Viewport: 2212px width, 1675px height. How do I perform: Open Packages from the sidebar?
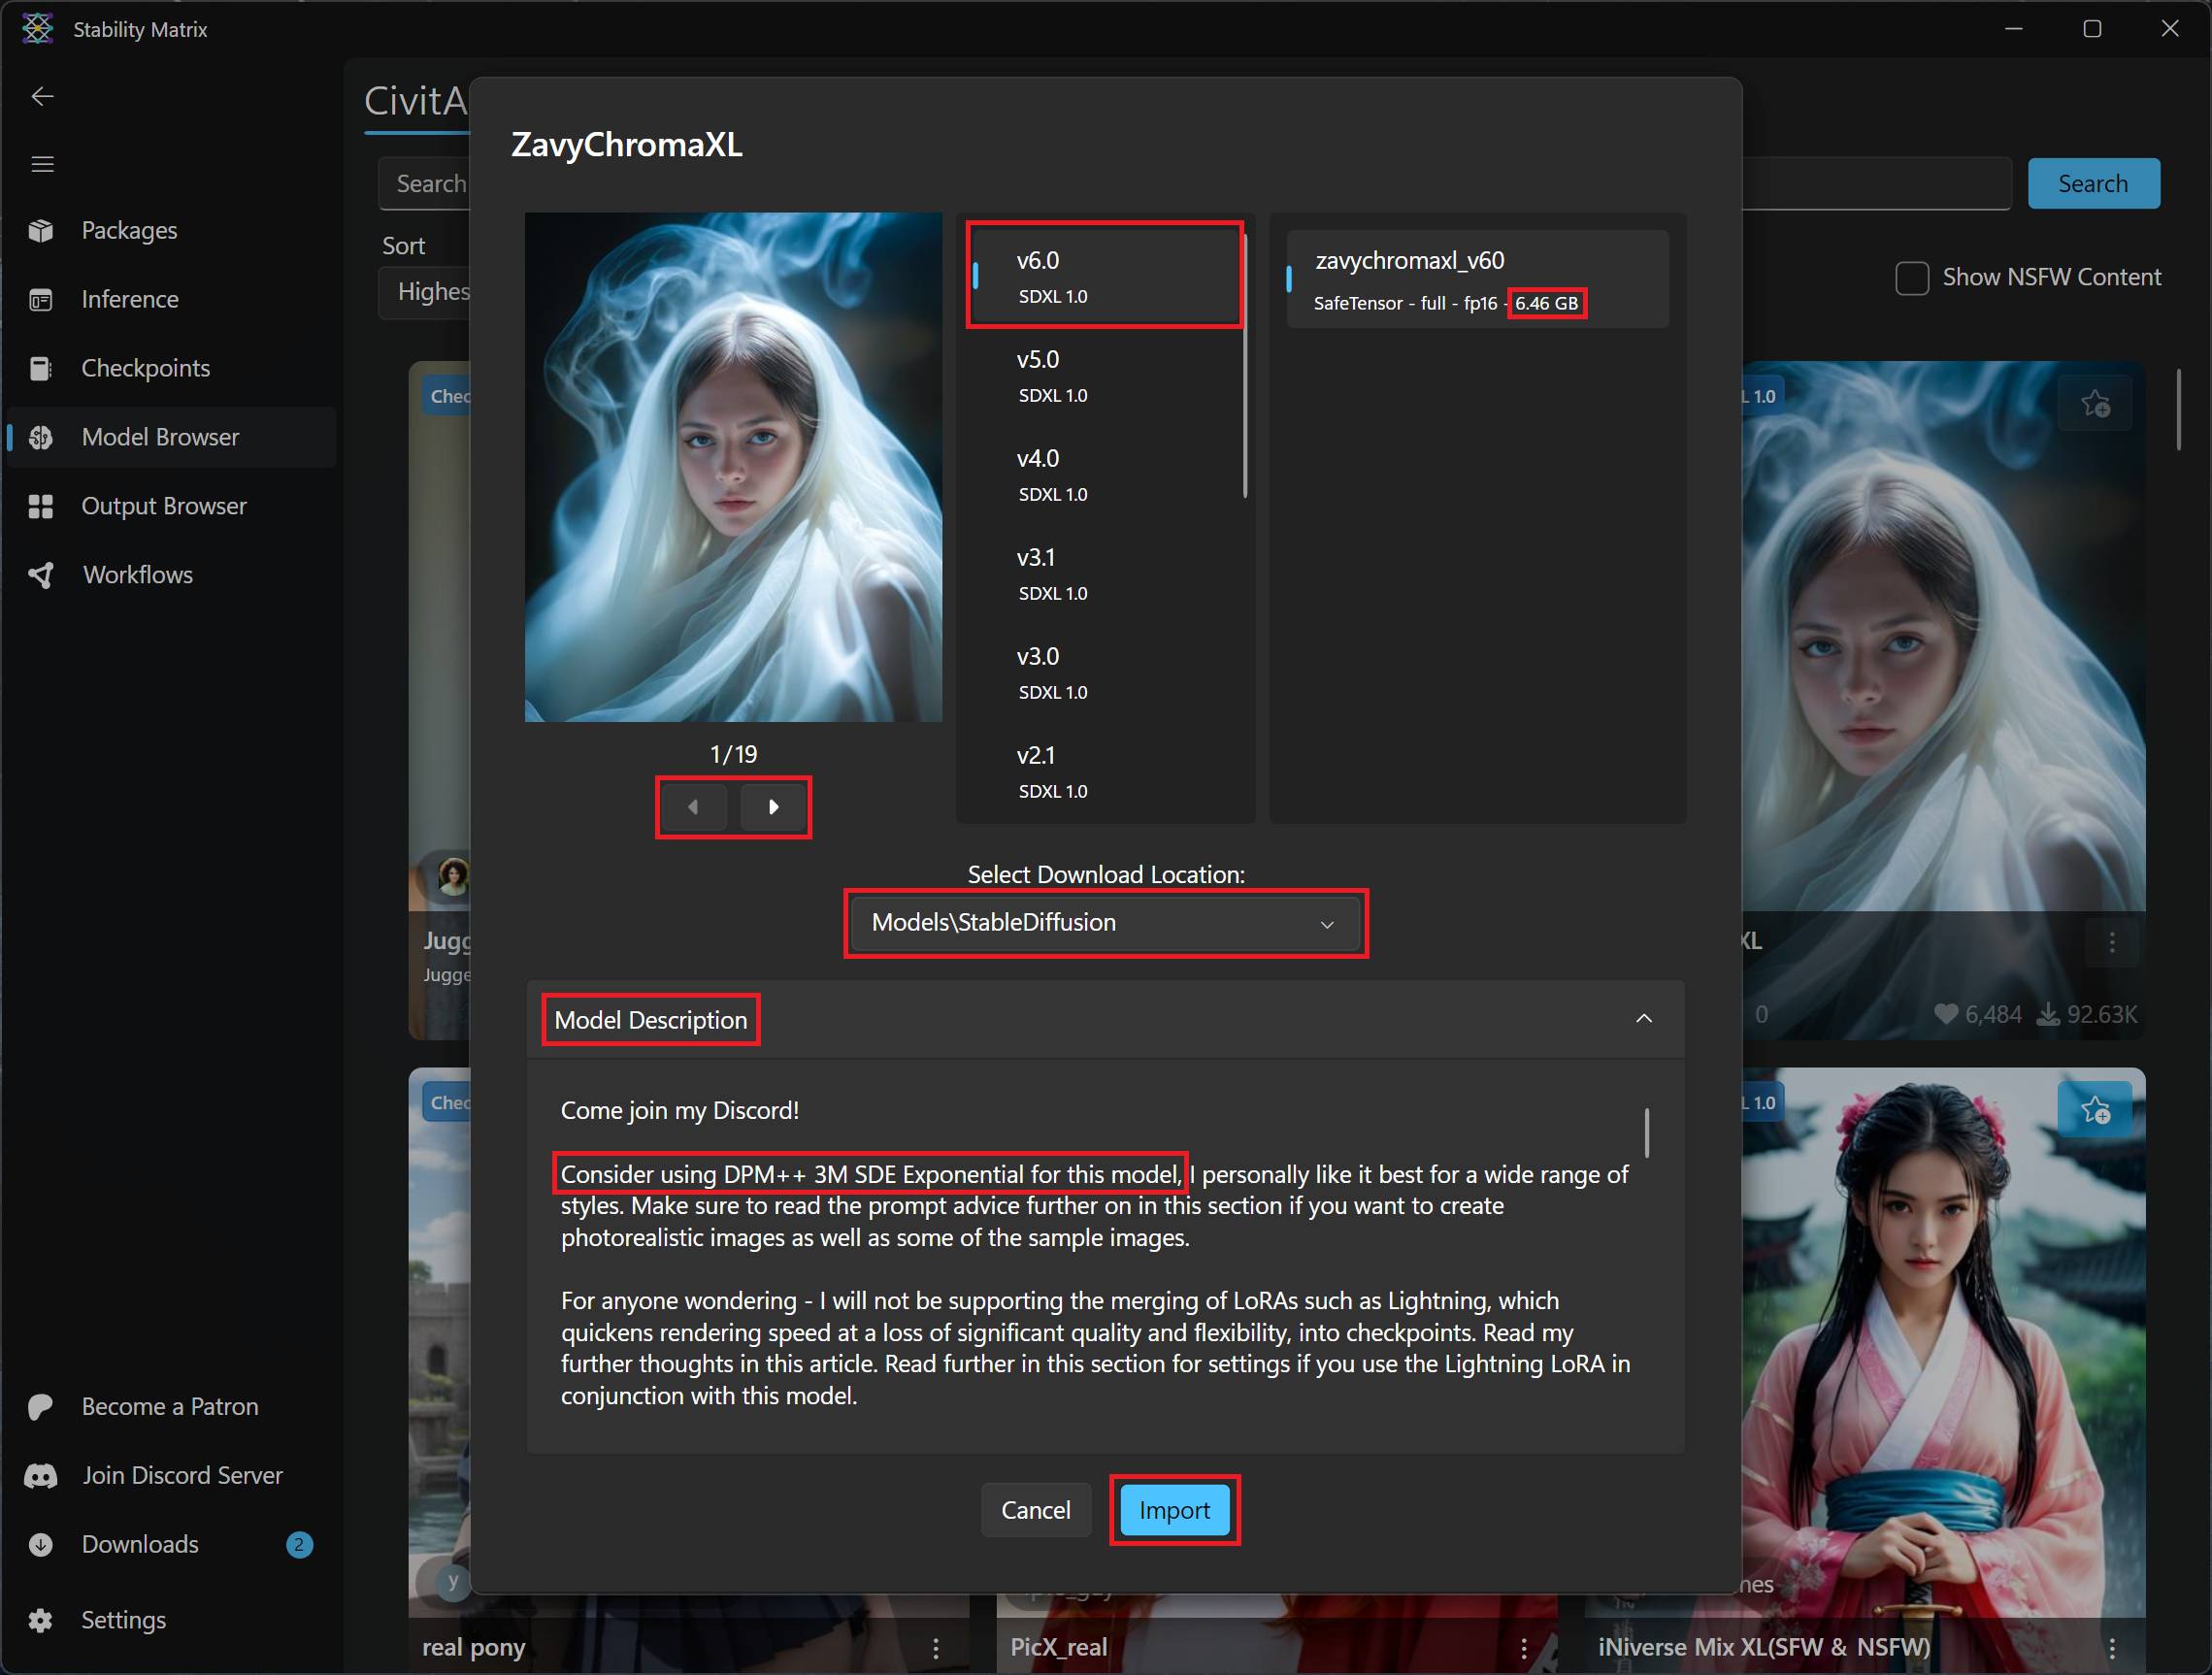click(129, 231)
